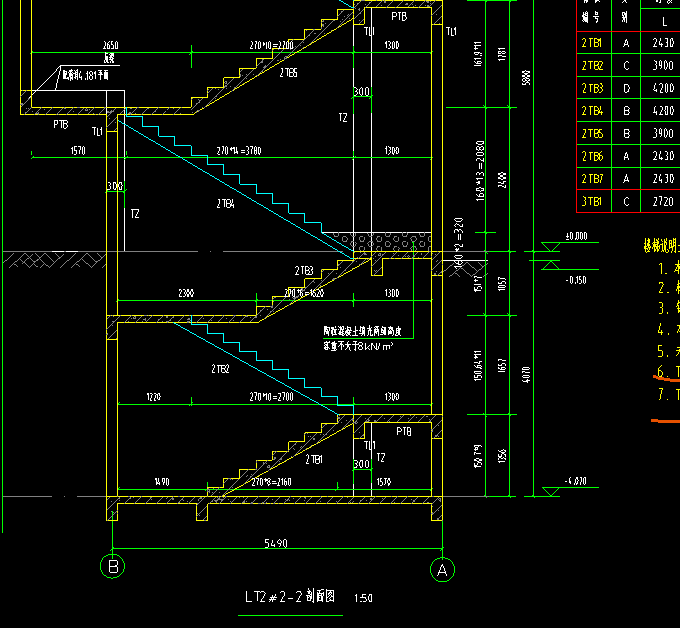
Task: Click the 2650 horizontal dimension
Action: pos(111,45)
